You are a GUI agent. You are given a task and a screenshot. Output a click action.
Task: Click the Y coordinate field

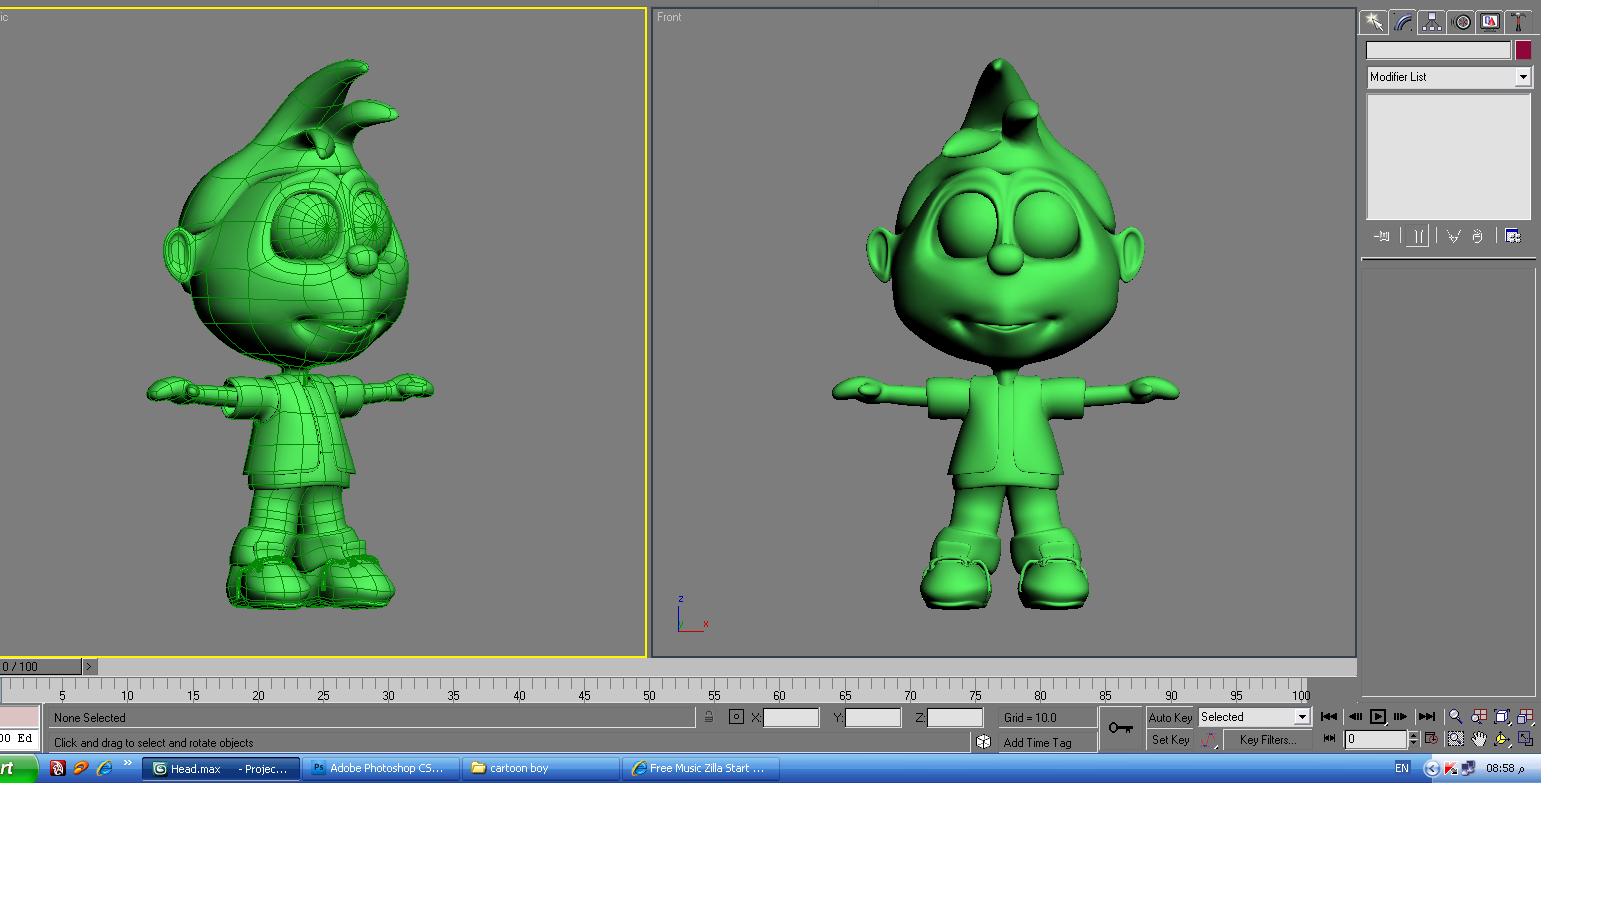coord(873,717)
